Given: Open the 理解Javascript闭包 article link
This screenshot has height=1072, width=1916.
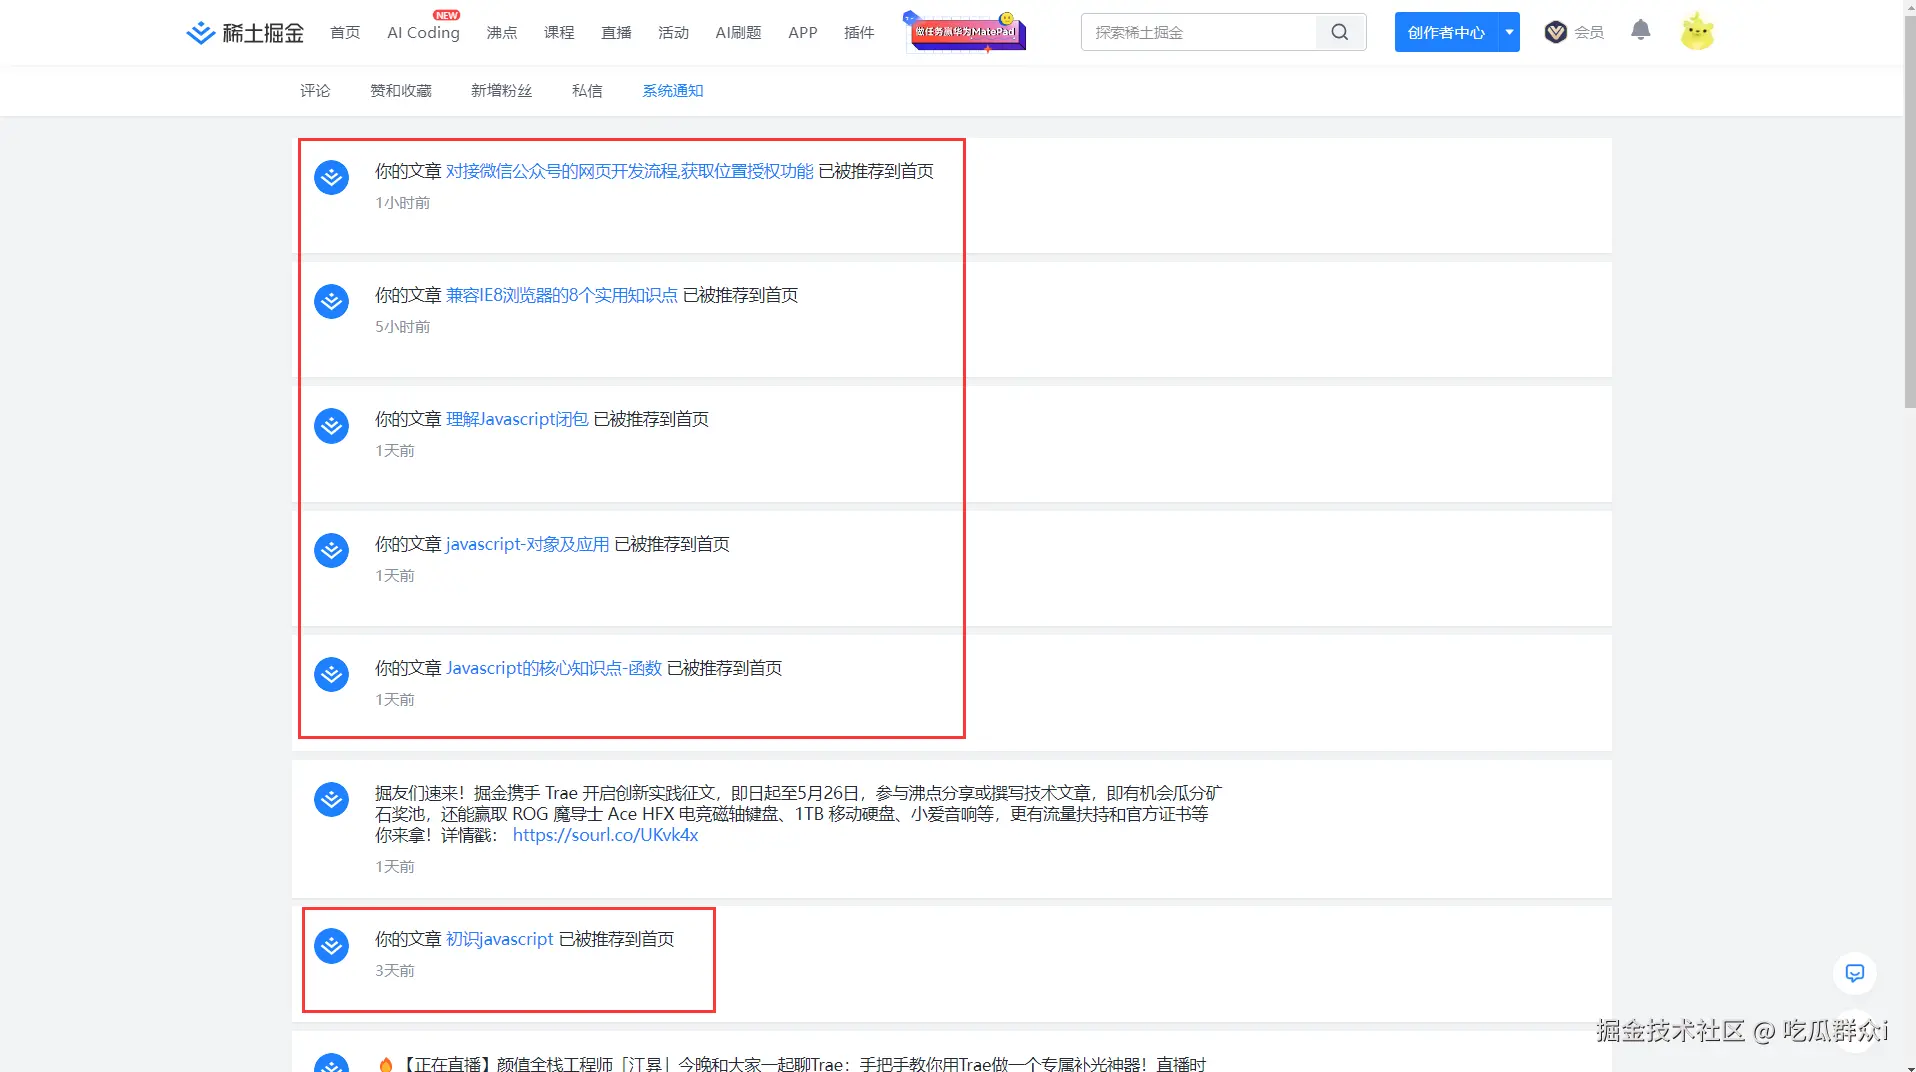Looking at the screenshot, I should (516, 419).
